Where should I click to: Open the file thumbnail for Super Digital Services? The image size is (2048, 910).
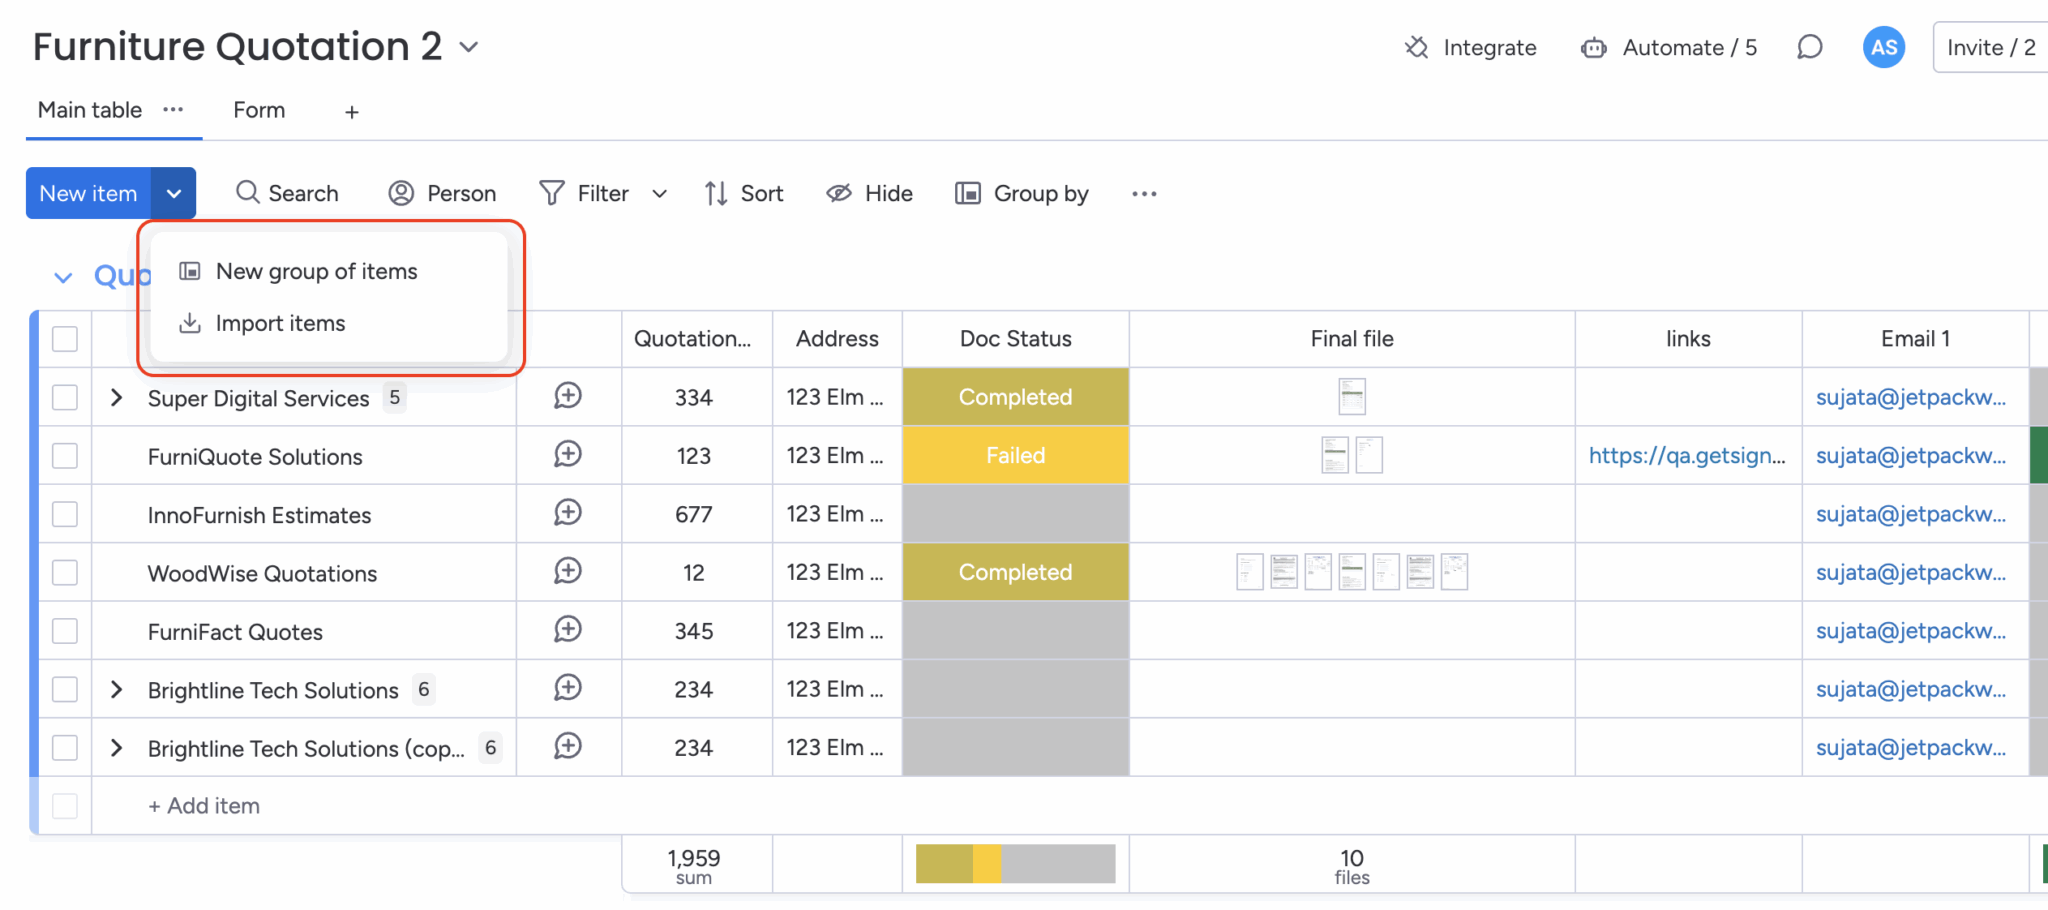coord(1352,396)
